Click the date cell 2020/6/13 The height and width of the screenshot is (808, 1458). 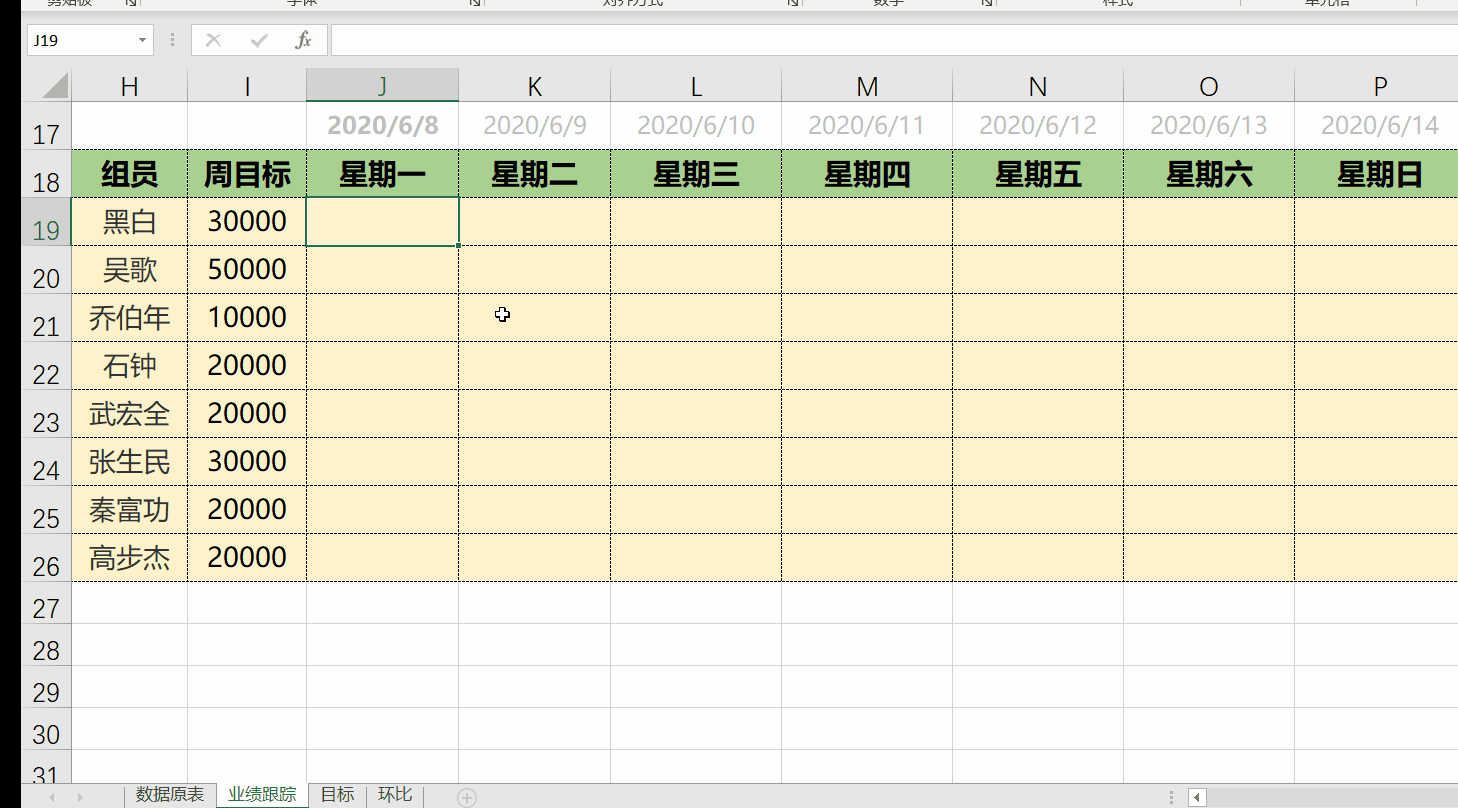[1209, 126]
